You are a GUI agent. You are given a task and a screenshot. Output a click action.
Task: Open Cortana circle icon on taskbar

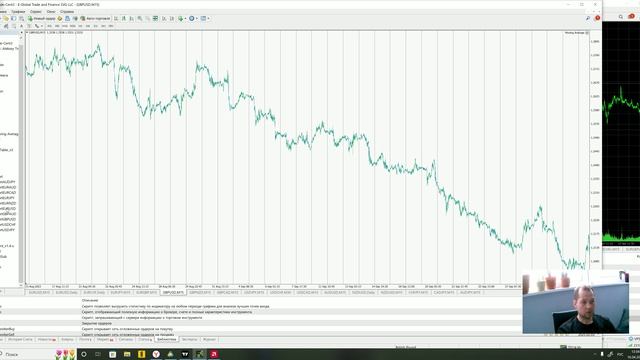(84, 354)
